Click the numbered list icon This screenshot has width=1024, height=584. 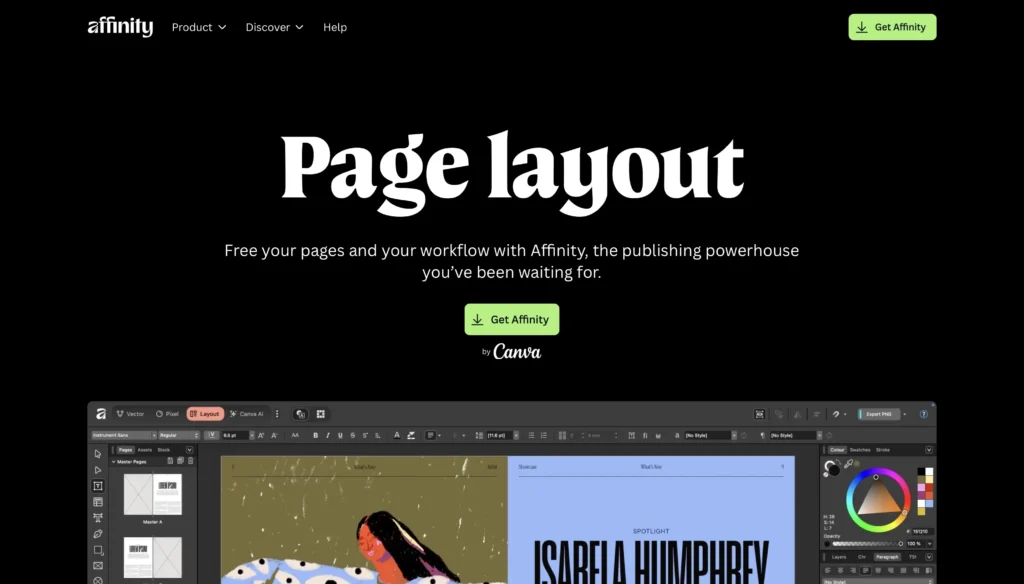(544, 435)
